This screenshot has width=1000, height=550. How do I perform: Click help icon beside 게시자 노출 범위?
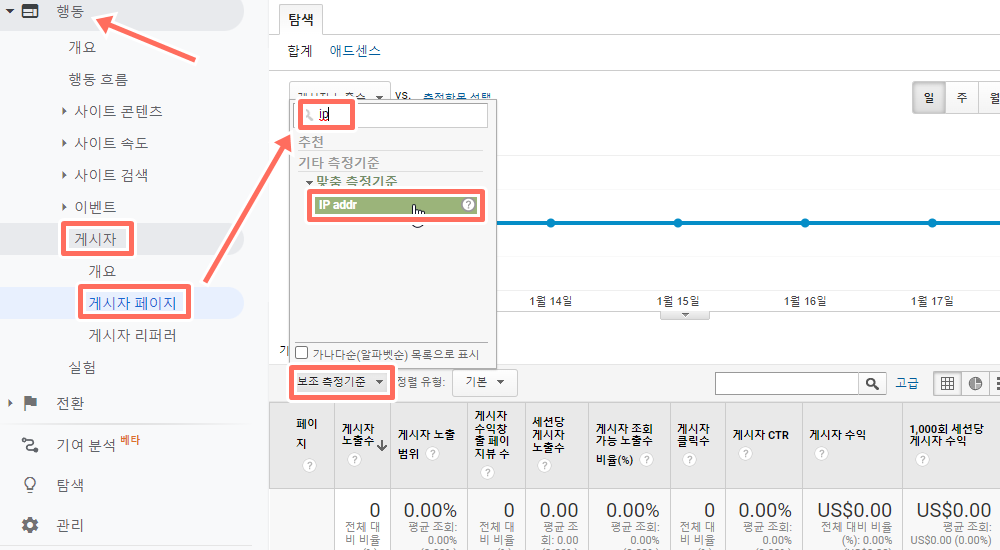(x=432, y=454)
